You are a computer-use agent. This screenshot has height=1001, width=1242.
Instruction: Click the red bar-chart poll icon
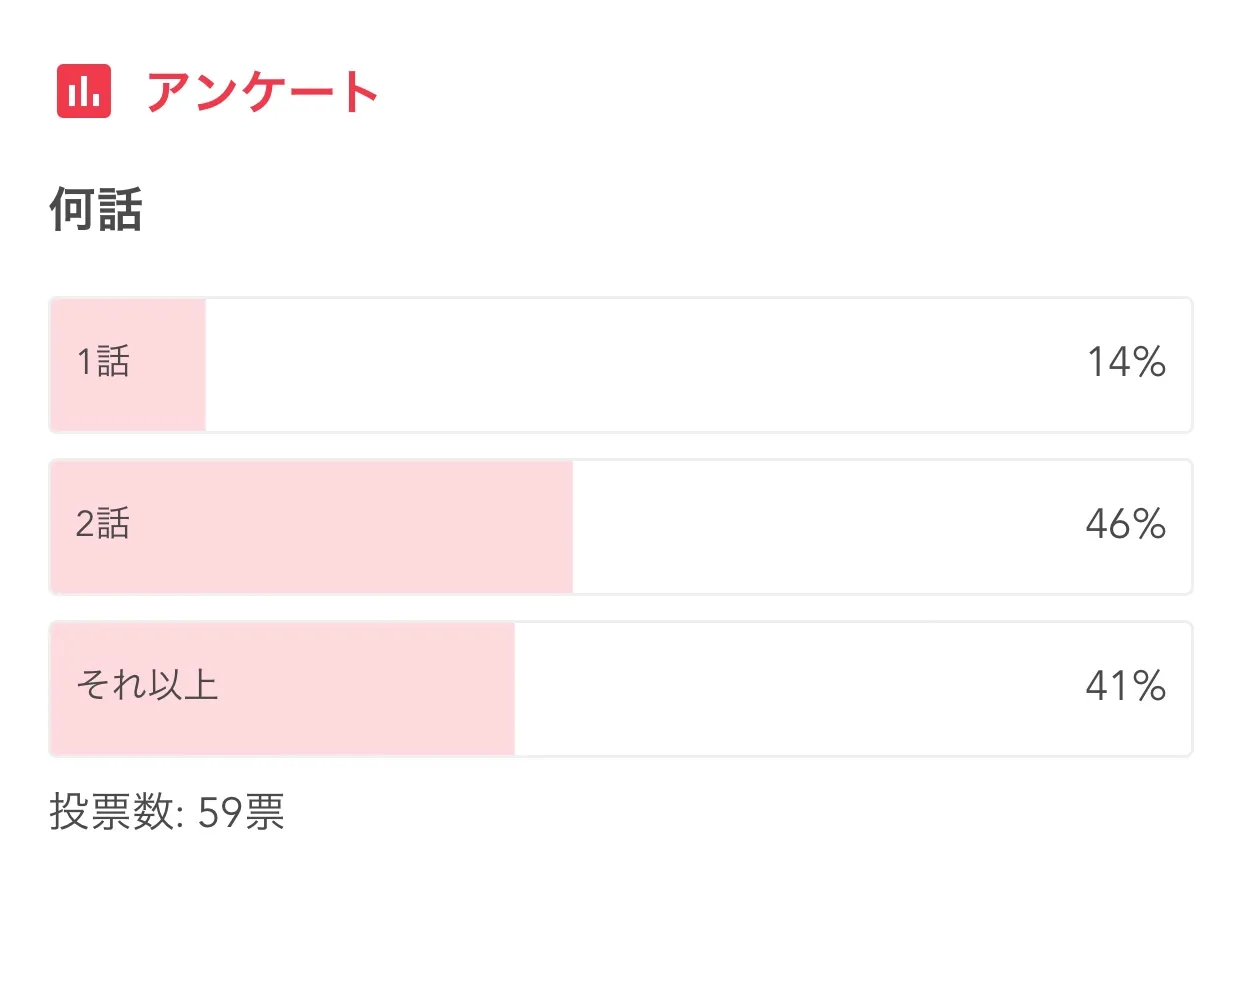(84, 91)
